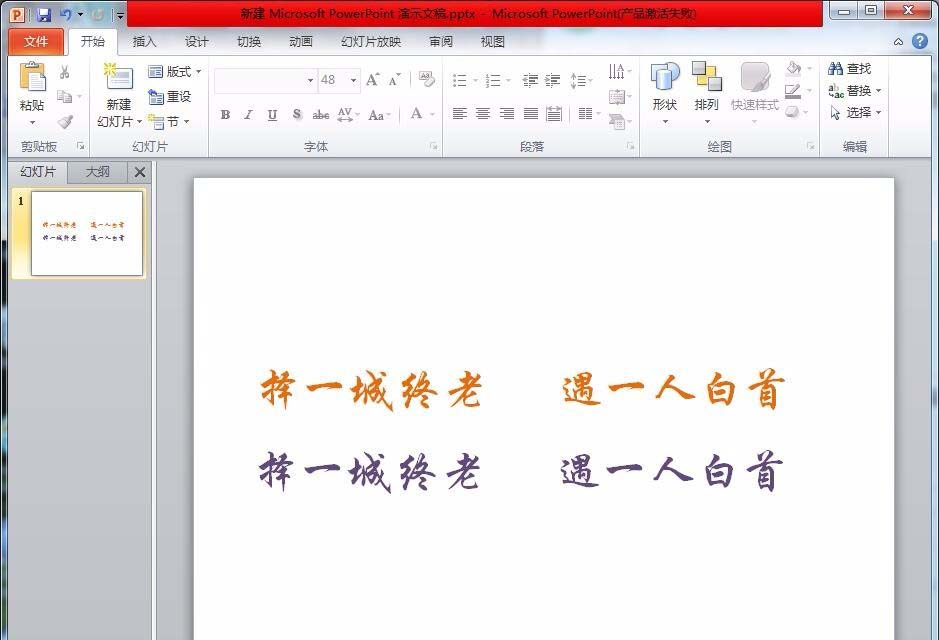
Task: Switch to the Transitions (切换) tab
Action: (x=249, y=41)
